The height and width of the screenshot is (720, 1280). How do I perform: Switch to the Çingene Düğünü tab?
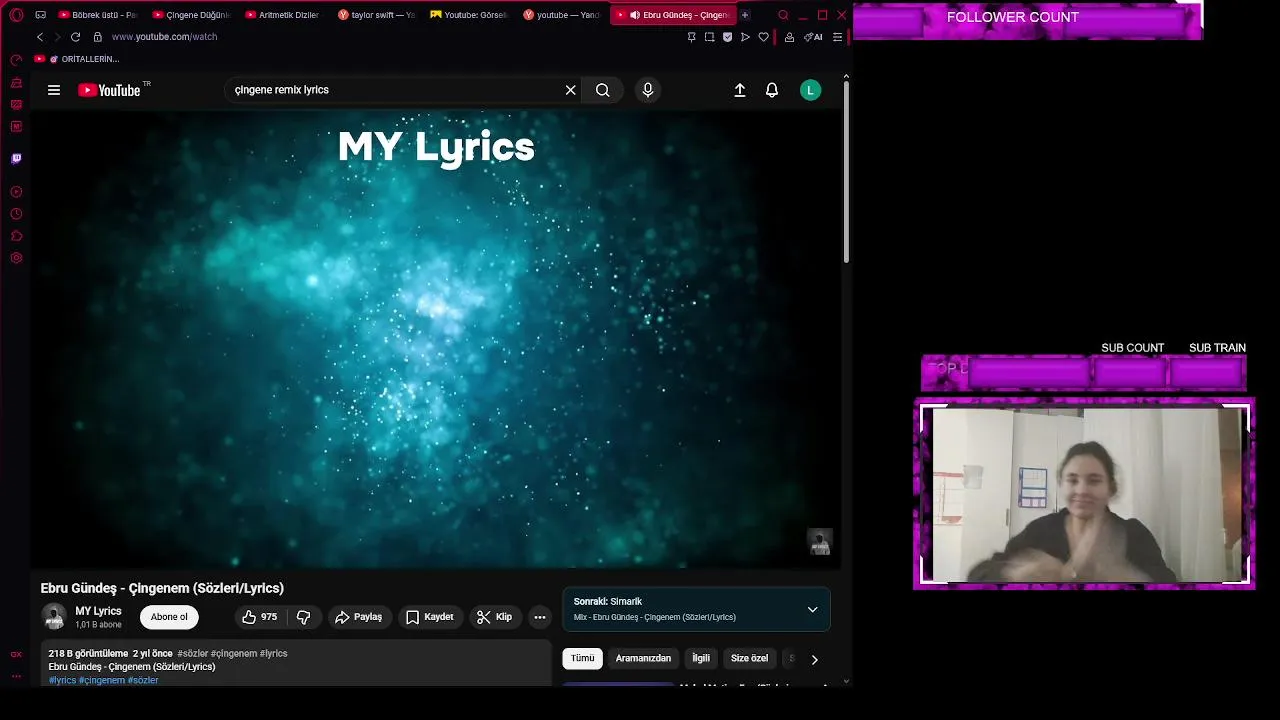tap(192, 15)
